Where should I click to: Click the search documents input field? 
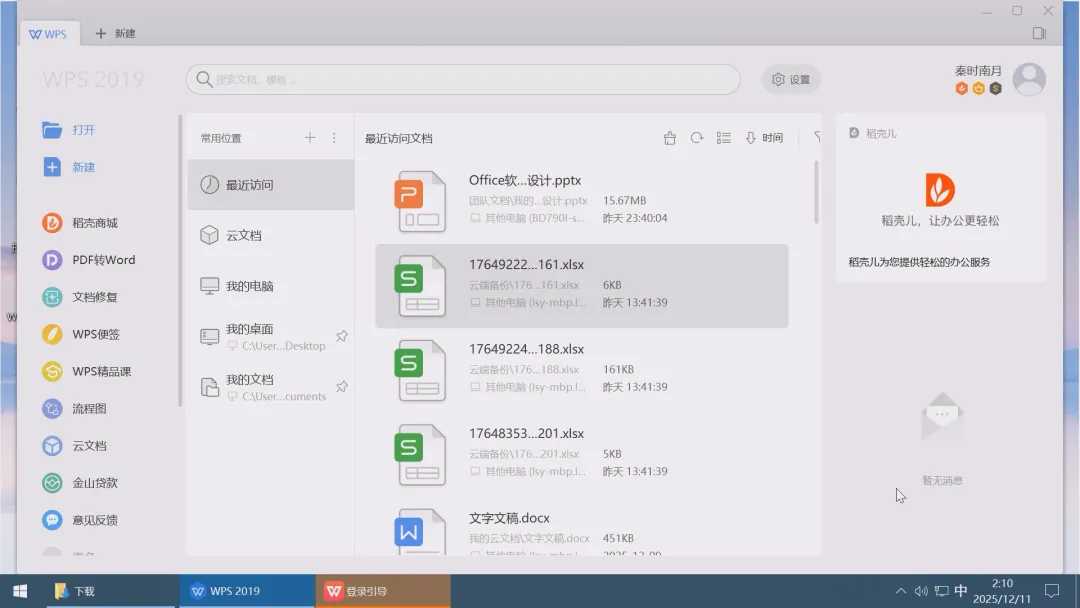click(x=463, y=80)
